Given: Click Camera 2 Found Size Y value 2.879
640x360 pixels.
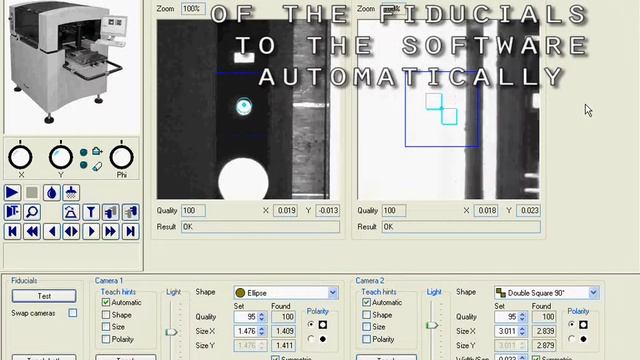Looking at the screenshot, I should 544,345.
